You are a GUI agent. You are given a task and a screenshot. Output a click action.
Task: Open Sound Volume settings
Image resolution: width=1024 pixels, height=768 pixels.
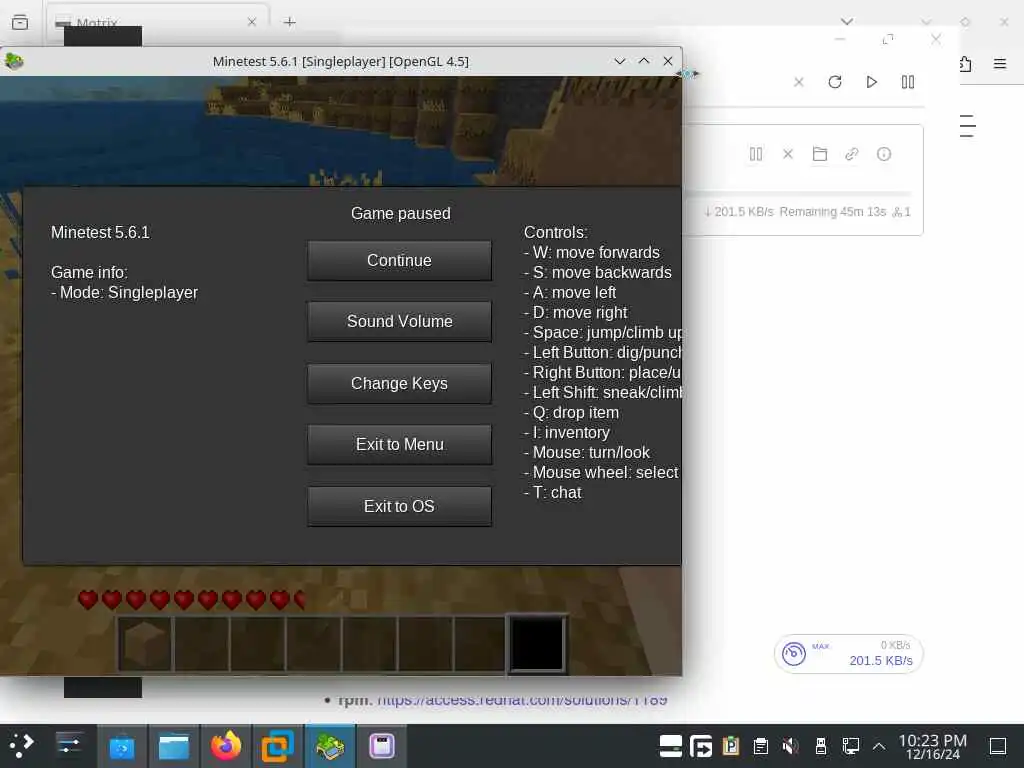399,321
